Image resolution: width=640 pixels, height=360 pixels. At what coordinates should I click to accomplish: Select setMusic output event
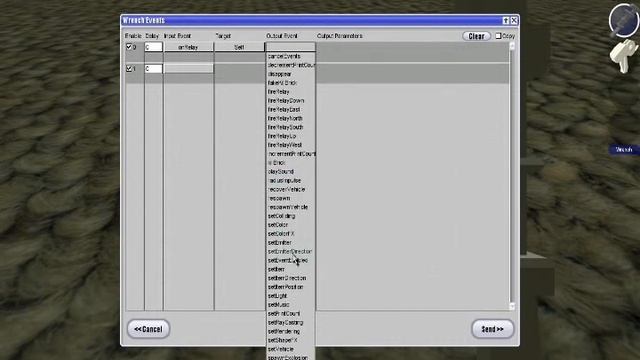click(x=279, y=305)
